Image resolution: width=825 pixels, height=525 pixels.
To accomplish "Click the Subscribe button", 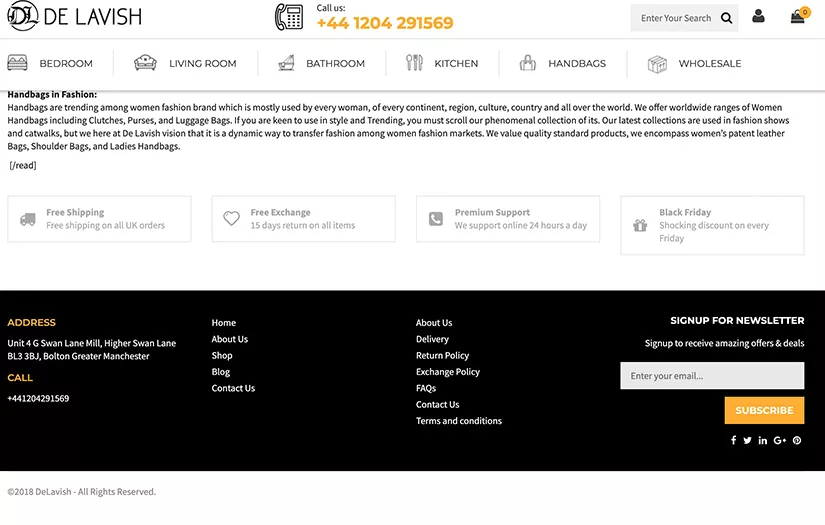I will click(x=764, y=410).
